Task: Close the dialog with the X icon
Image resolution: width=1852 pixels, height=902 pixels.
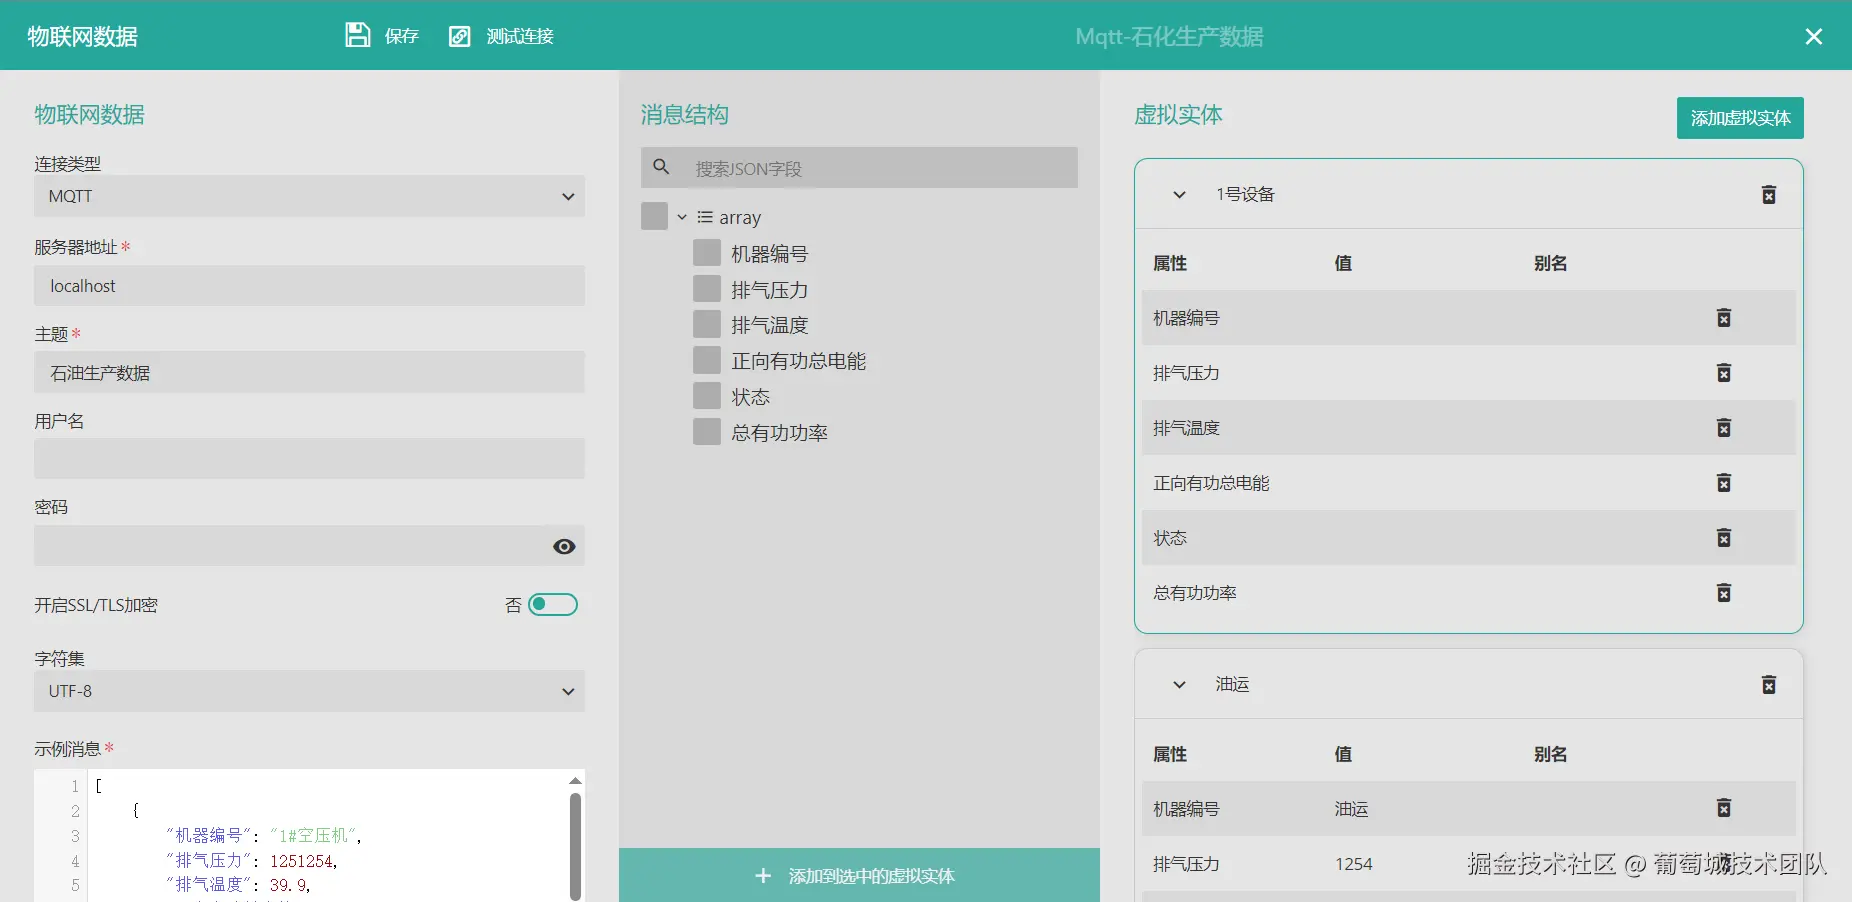Action: tap(1813, 37)
